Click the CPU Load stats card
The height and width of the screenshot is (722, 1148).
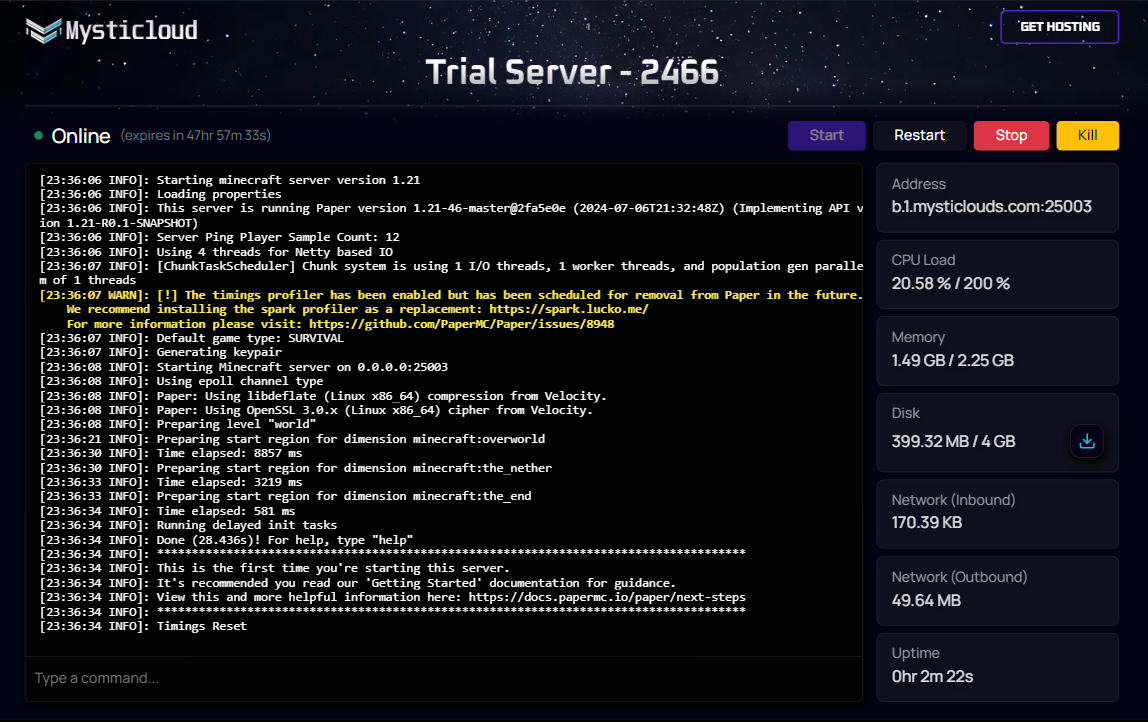point(997,274)
